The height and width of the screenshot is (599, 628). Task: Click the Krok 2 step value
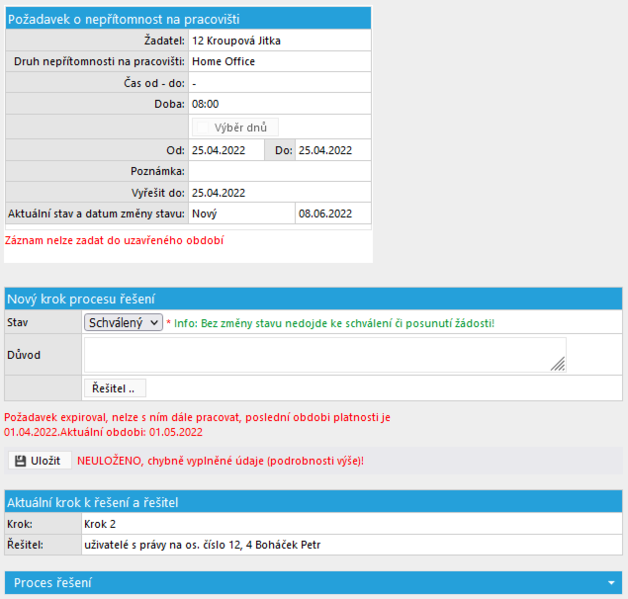pyautogui.click(x=100, y=524)
